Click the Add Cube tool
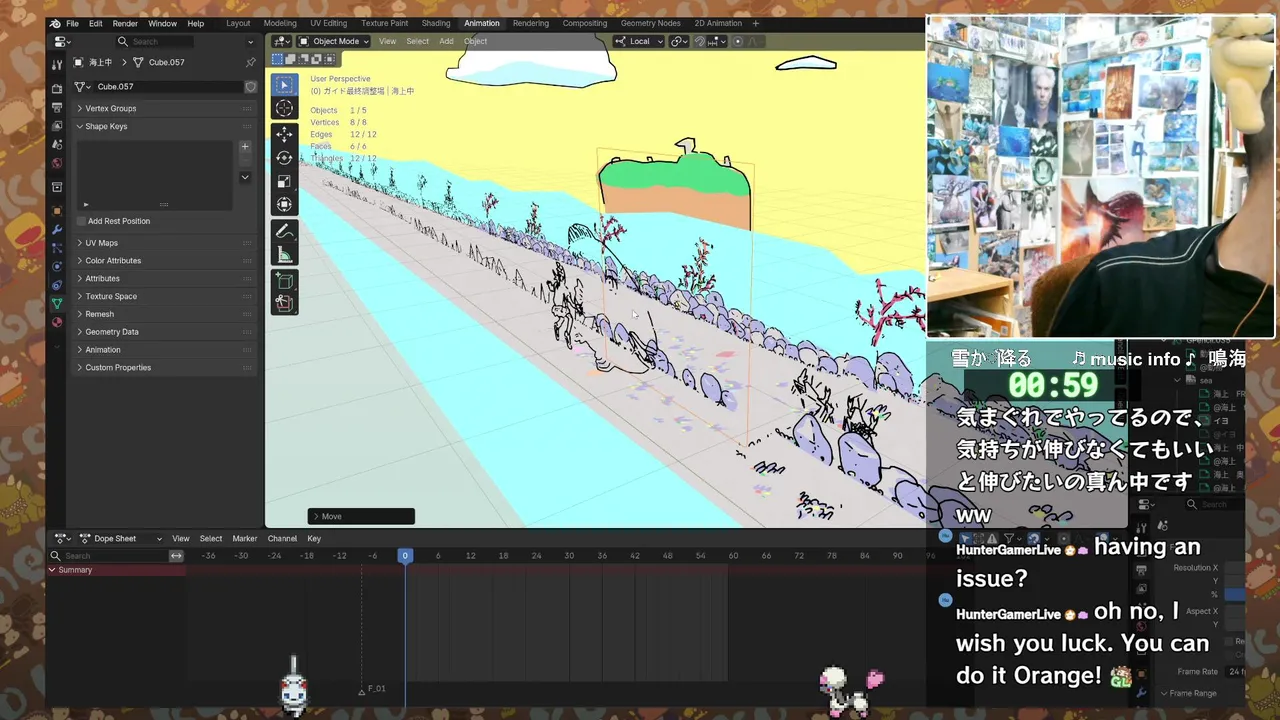The image size is (1280, 720). 284,281
